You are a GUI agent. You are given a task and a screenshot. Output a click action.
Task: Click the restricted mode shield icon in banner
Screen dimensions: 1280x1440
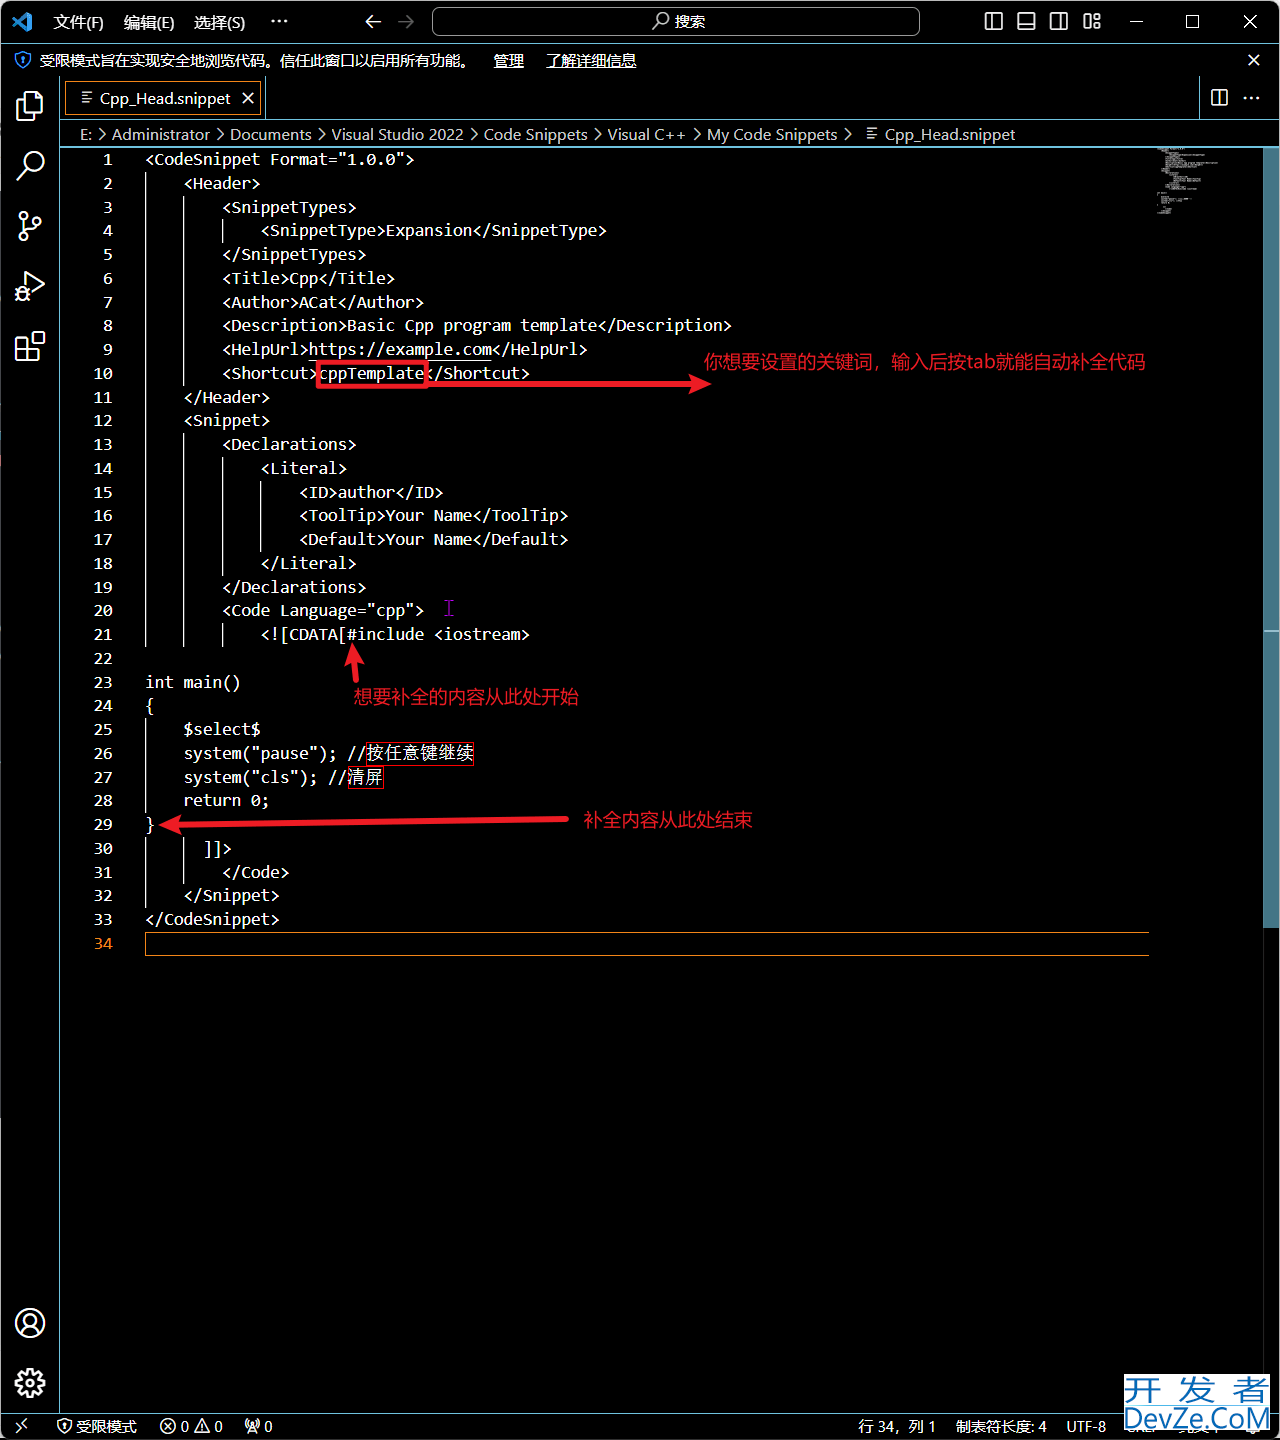[23, 60]
